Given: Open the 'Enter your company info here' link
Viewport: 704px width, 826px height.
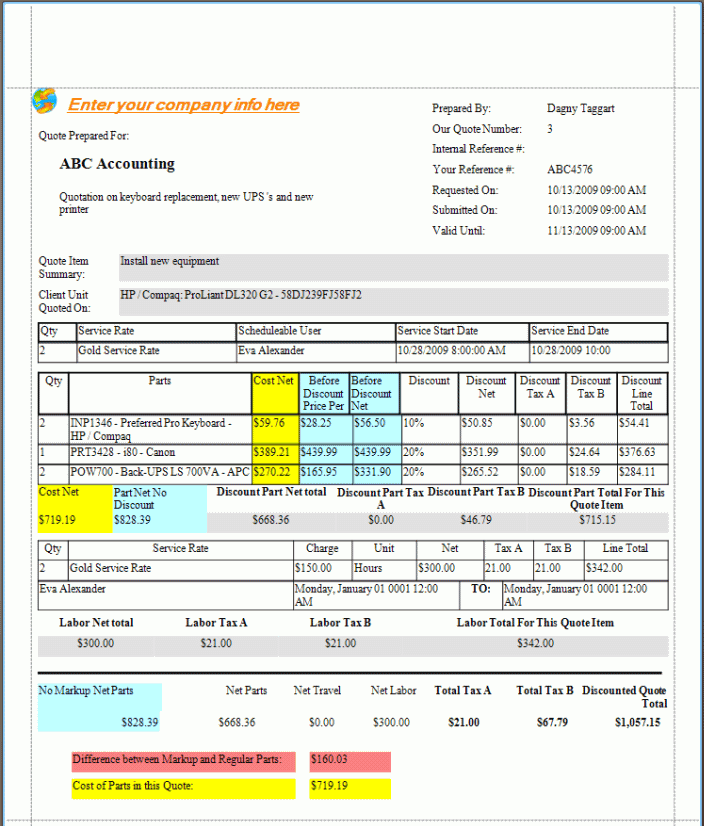Looking at the screenshot, I should 183,105.
